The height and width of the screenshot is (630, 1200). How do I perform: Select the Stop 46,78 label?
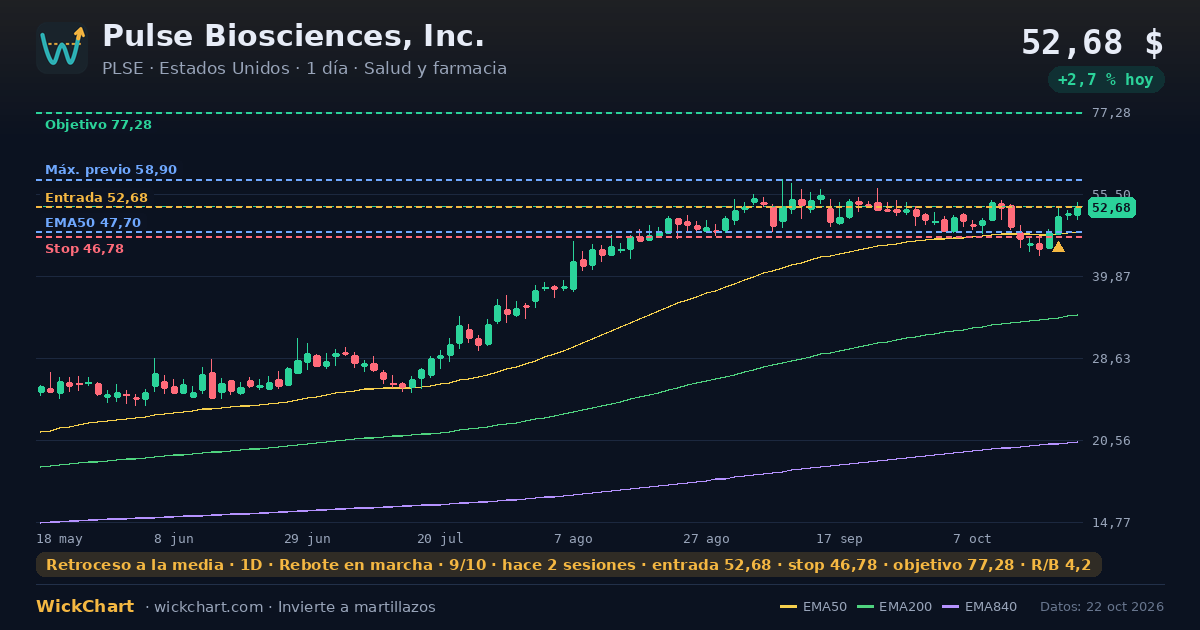[84, 249]
